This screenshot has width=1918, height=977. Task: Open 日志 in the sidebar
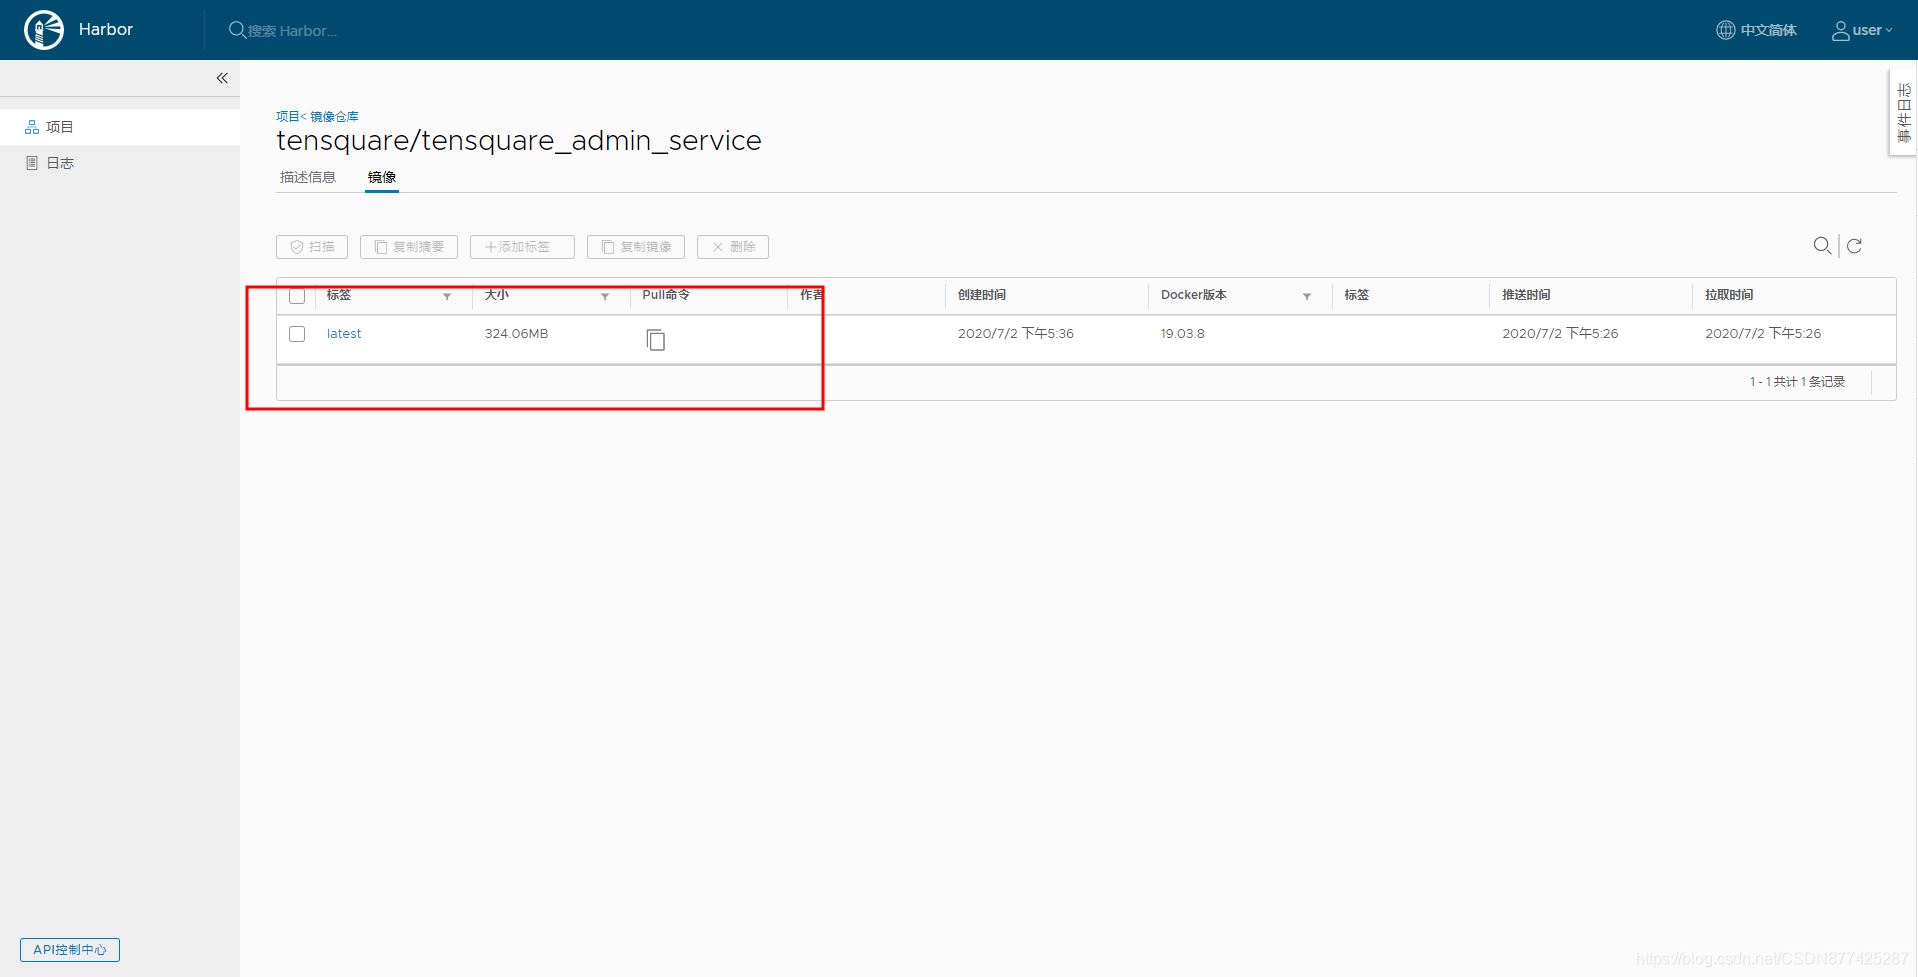pos(60,163)
